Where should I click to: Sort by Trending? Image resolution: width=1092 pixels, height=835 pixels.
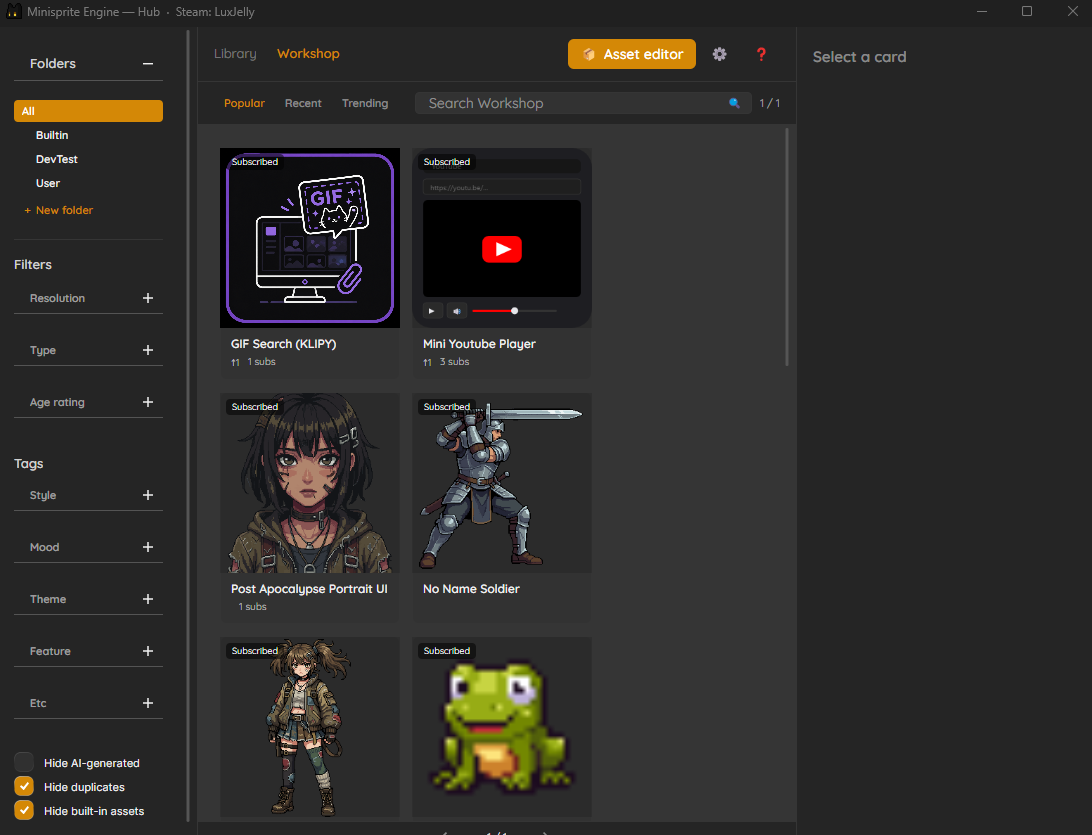tap(365, 103)
